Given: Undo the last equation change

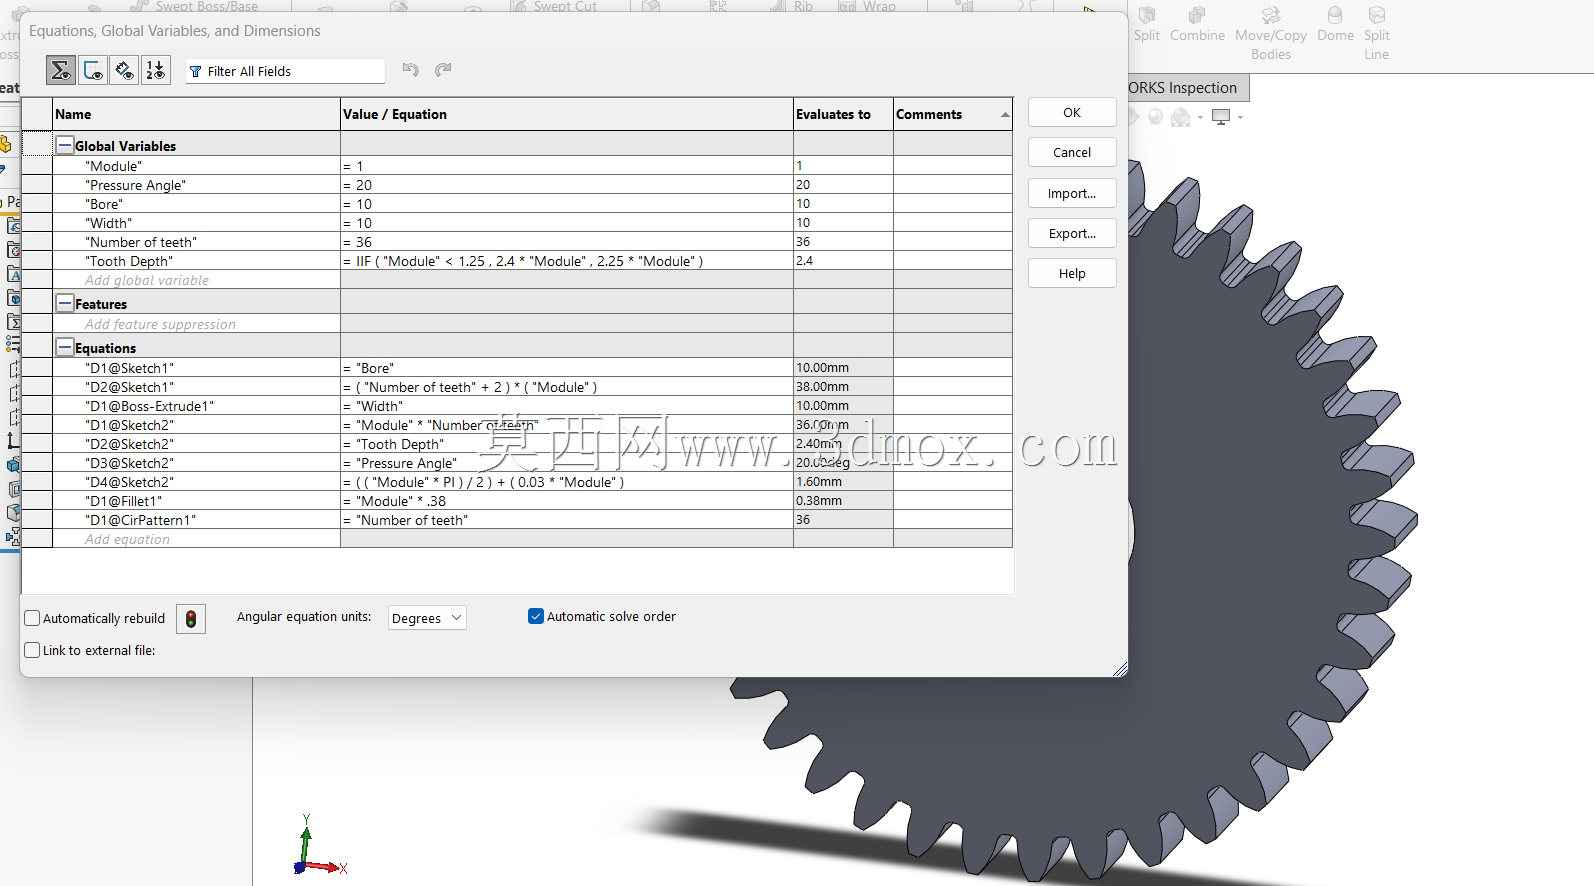Looking at the screenshot, I should [x=411, y=70].
